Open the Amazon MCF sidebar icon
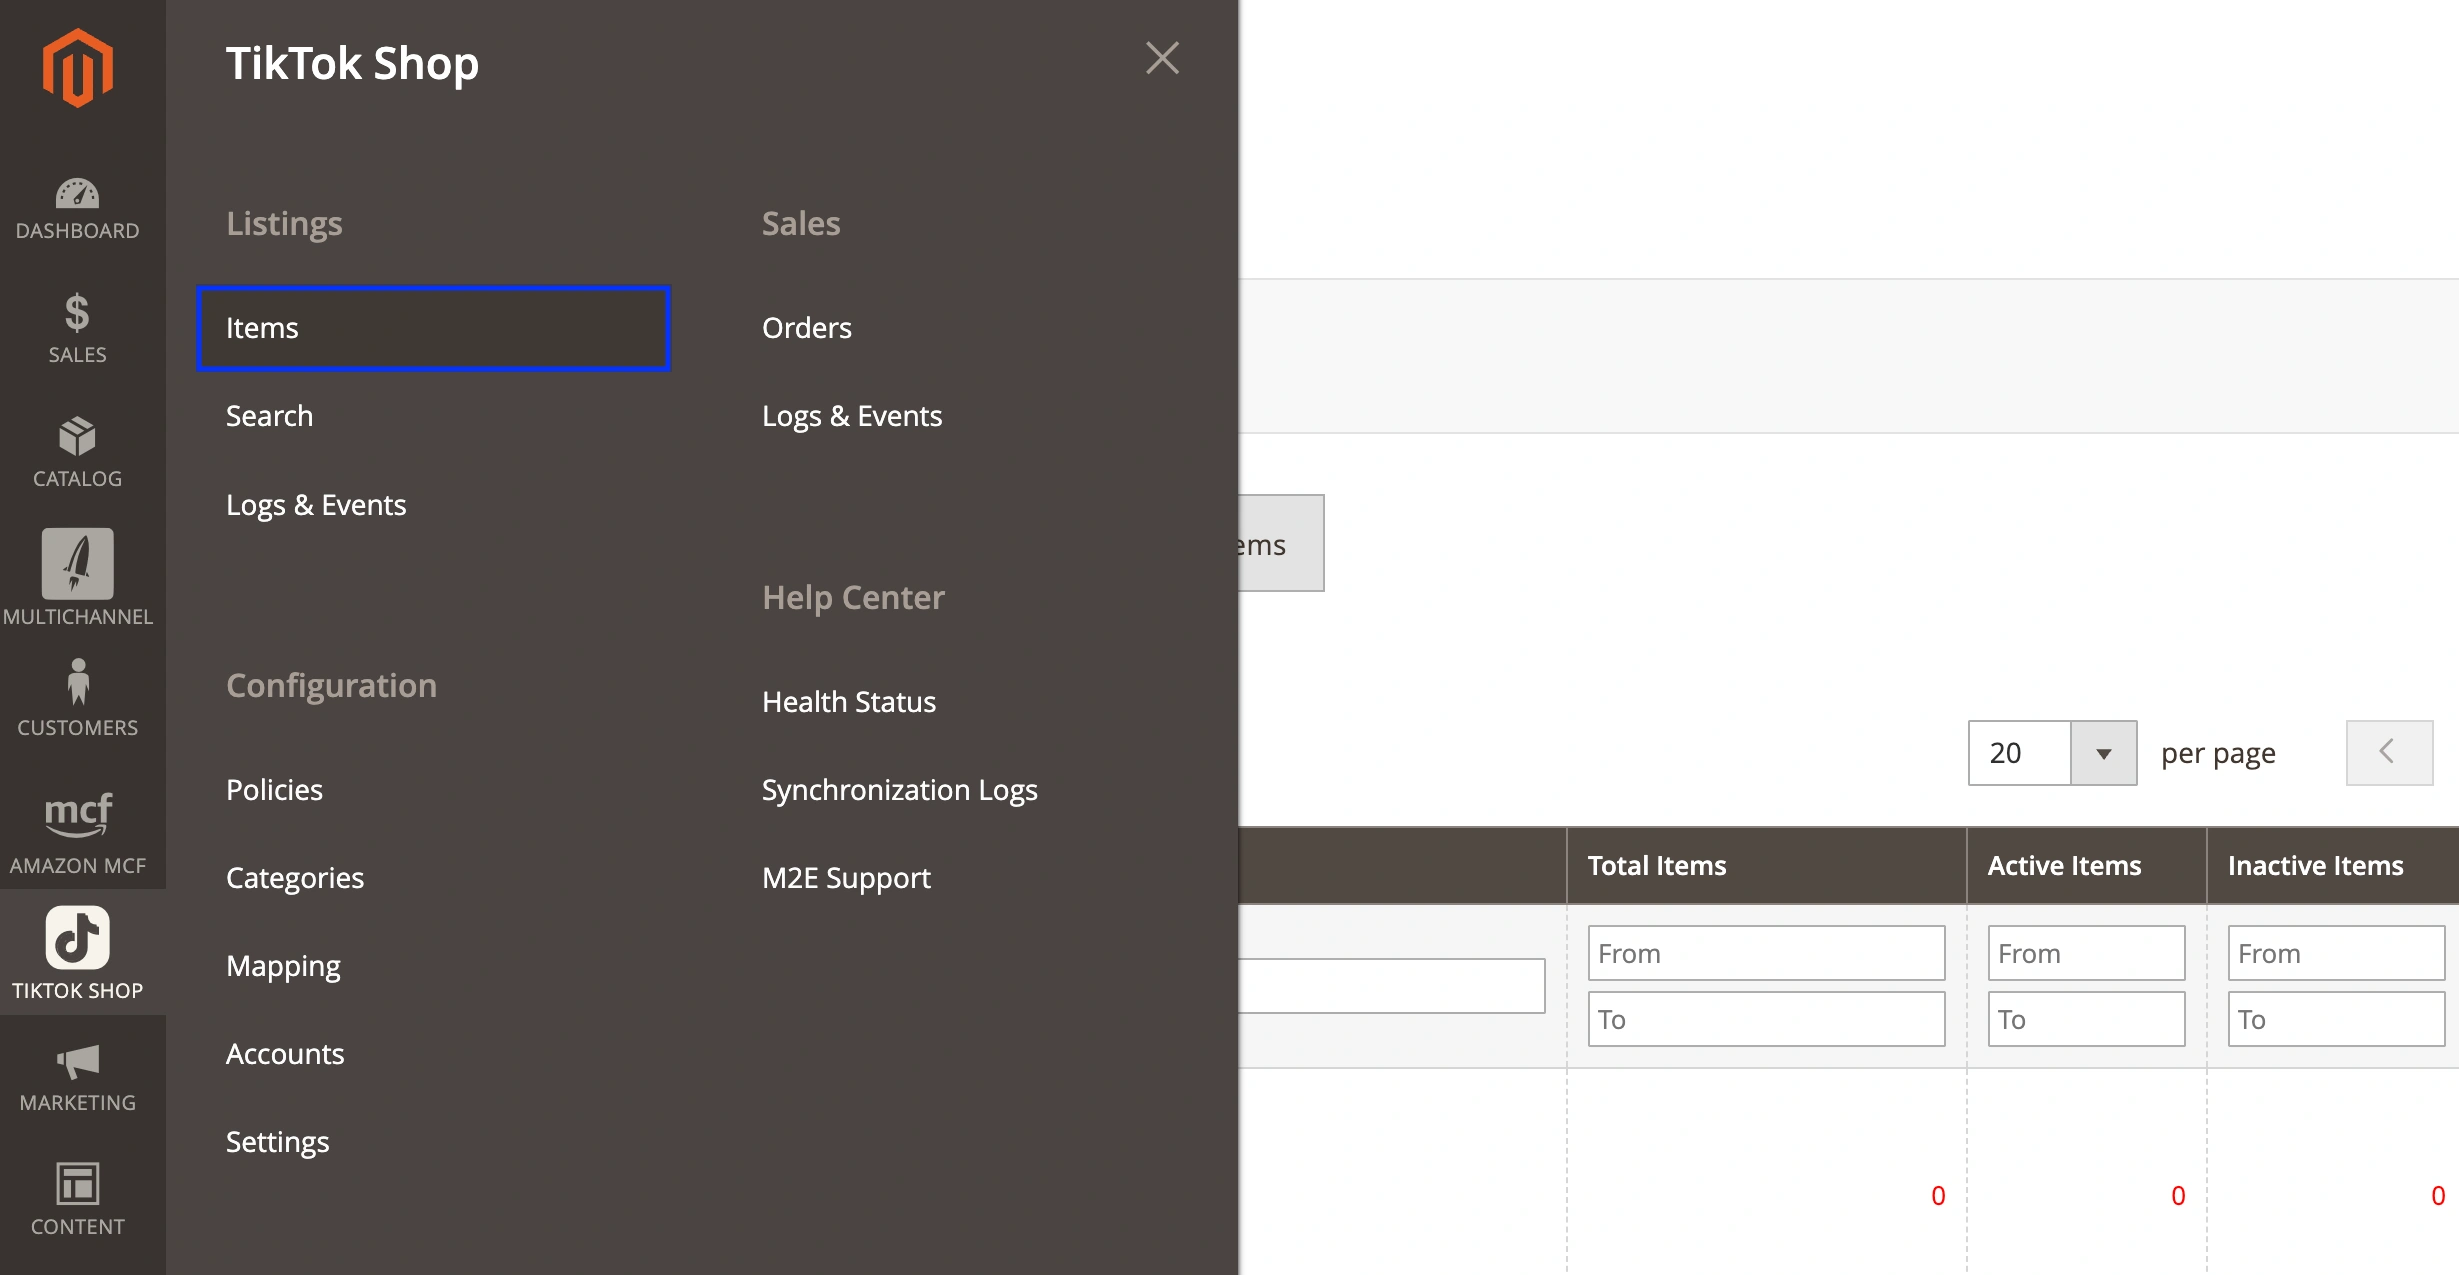The height and width of the screenshot is (1275, 2459). point(78,833)
